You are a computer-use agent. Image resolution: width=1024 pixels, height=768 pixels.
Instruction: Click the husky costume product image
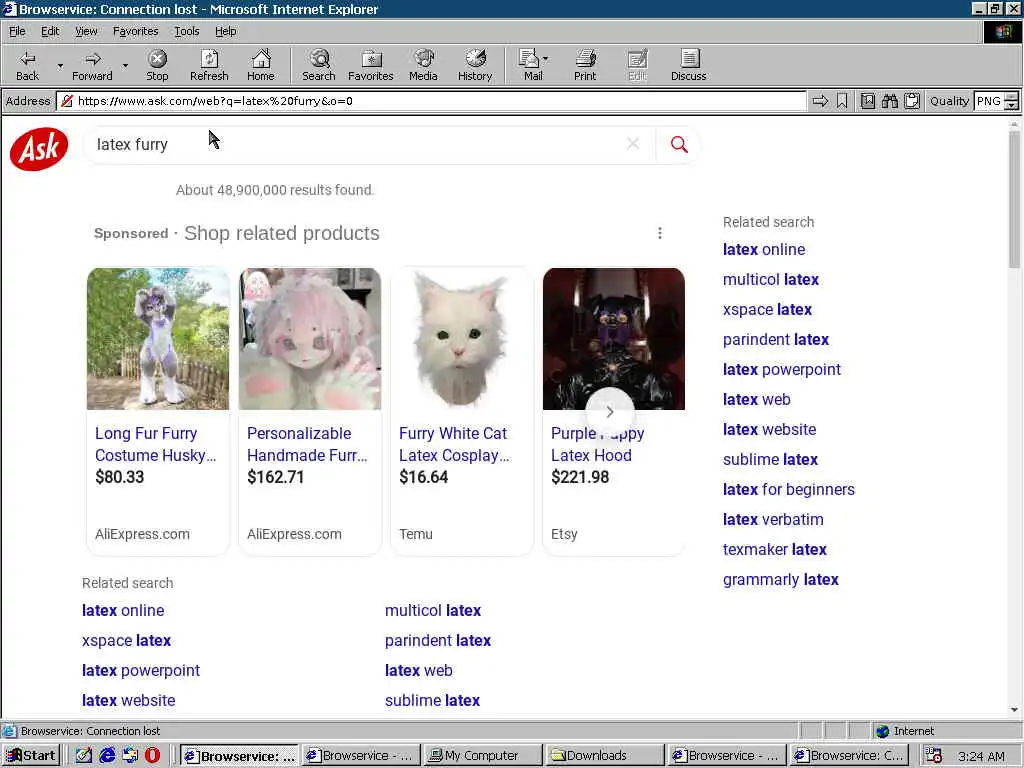[x=158, y=339]
